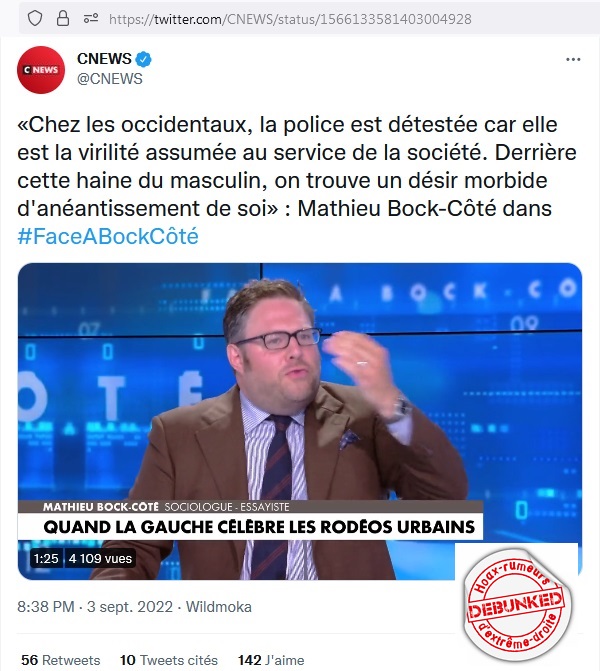The image size is (600, 671).
Task: Click the Debunked stamp sticker
Action: tap(517, 604)
